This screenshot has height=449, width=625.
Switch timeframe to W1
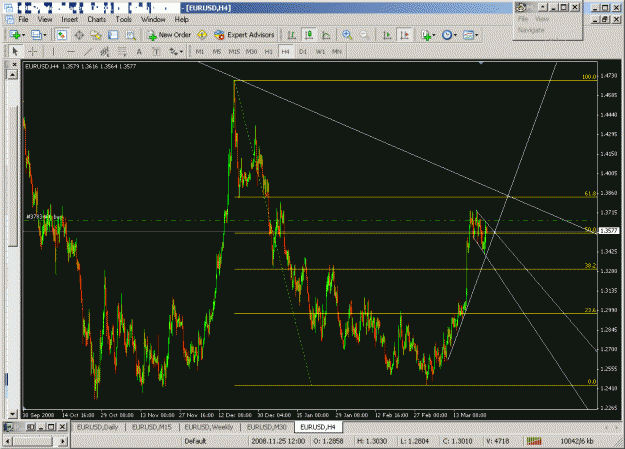click(320, 51)
